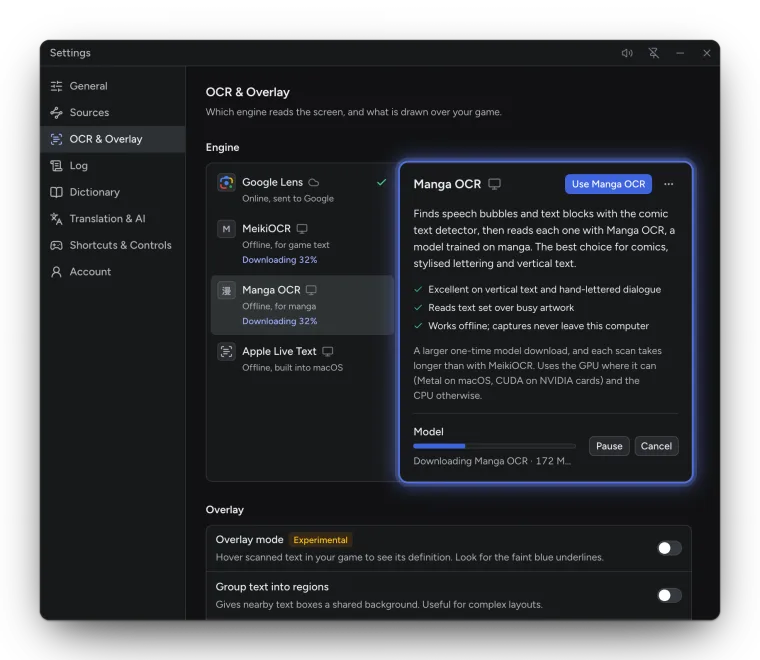Open the Log section
The width and height of the screenshot is (760, 660).
(112, 166)
